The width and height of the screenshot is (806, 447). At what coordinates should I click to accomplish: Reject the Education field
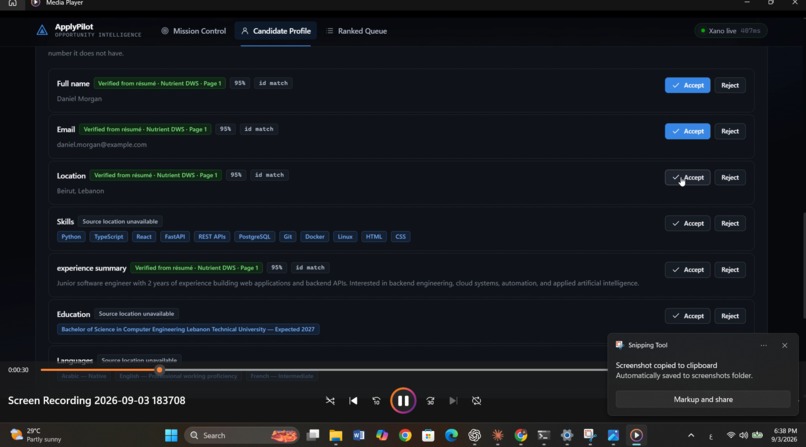coord(729,316)
